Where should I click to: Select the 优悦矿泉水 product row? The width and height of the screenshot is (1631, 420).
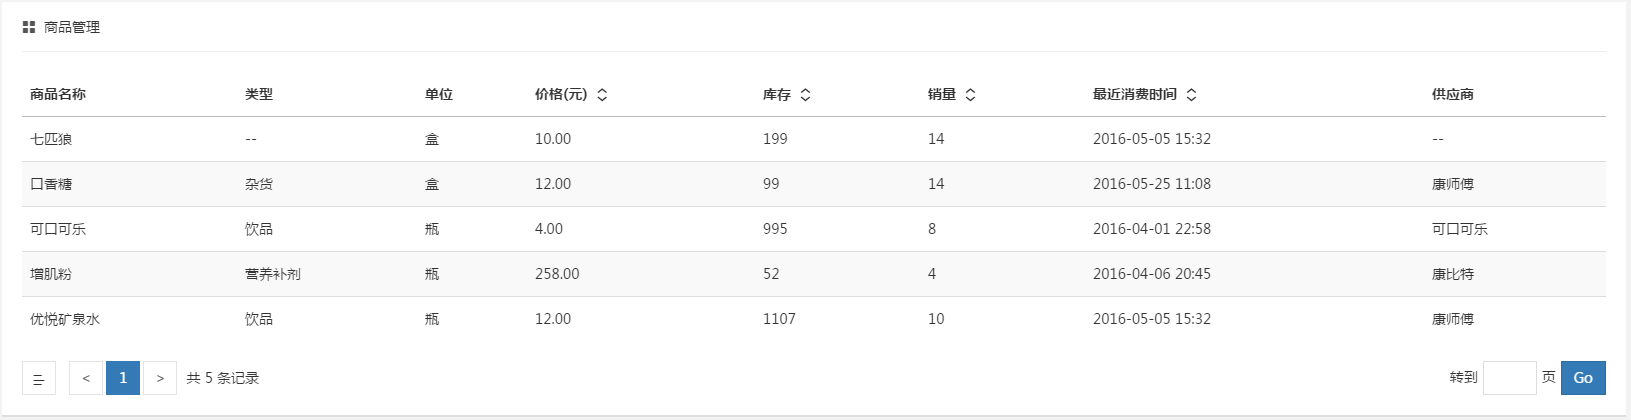(x=814, y=319)
